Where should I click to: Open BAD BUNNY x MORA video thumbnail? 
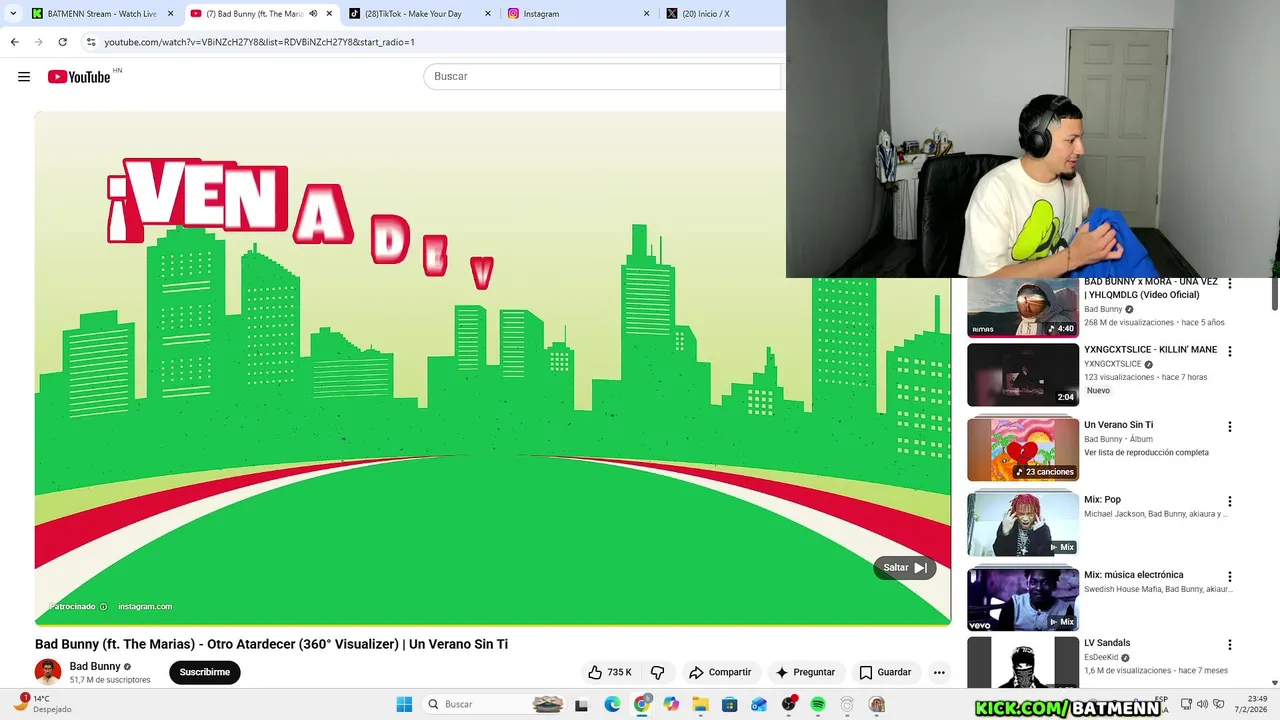(1023, 307)
